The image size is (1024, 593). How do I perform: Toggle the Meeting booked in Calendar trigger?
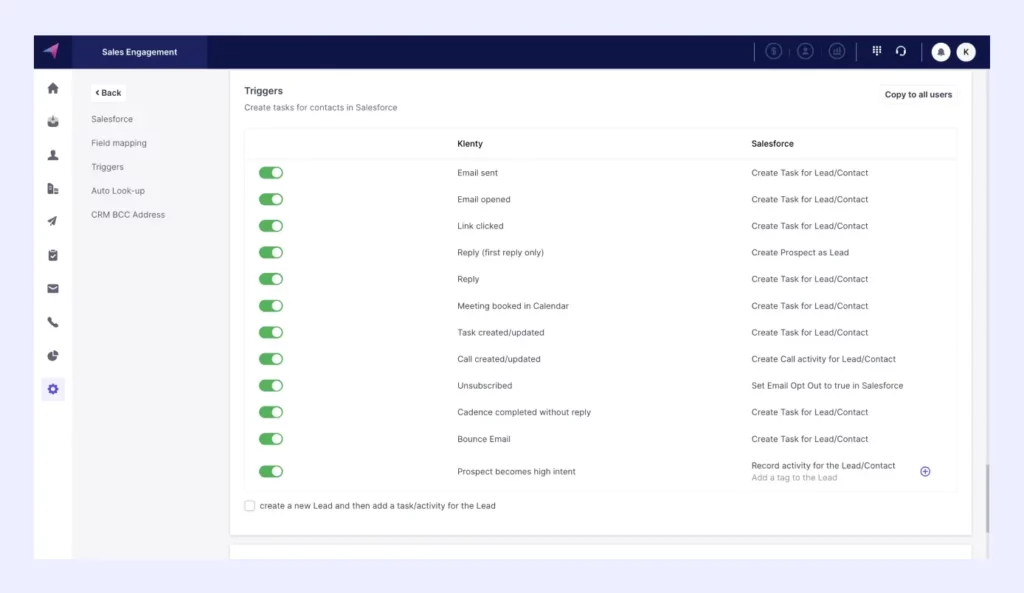(271, 306)
